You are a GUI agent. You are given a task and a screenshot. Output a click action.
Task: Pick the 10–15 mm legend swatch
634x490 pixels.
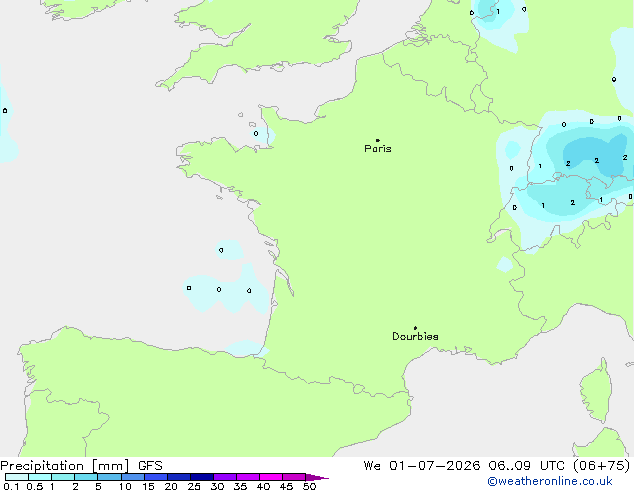pos(133,477)
